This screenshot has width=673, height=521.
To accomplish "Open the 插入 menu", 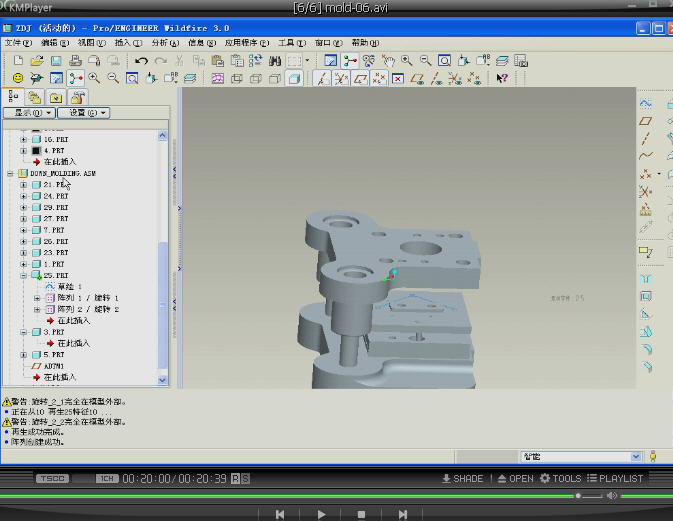I will pyautogui.click(x=128, y=43).
